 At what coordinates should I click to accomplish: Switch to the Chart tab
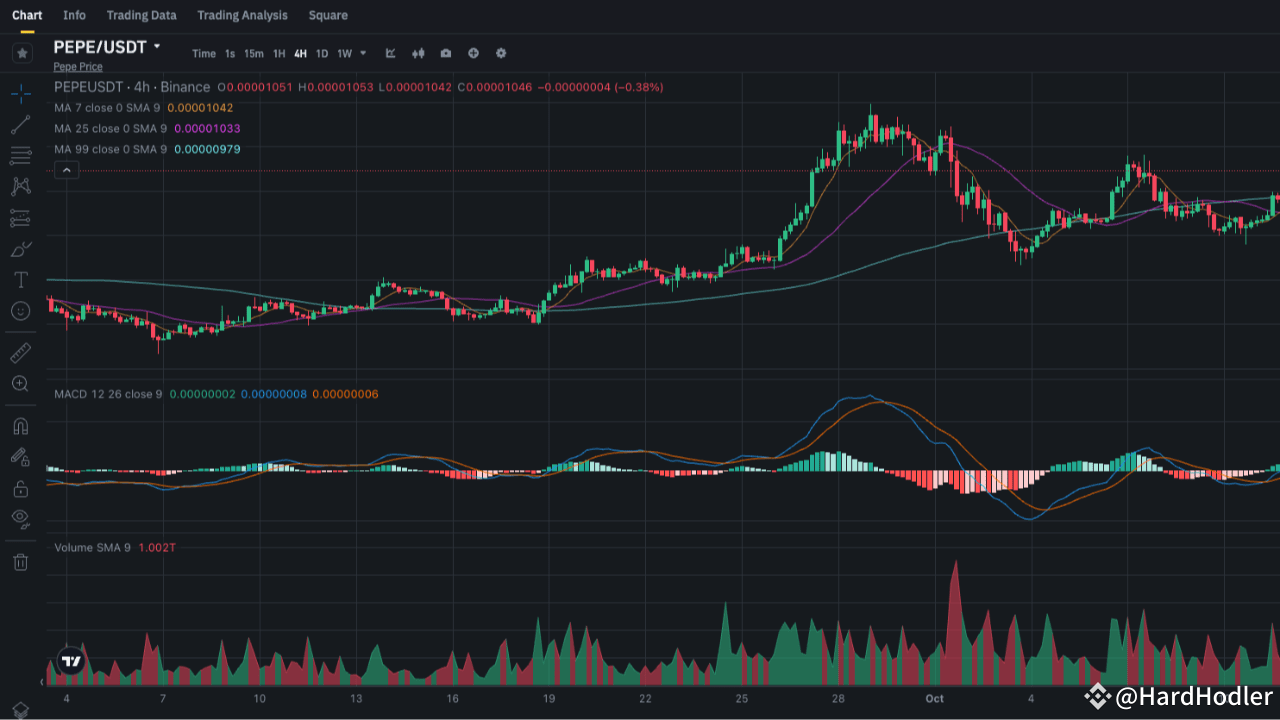click(x=27, y=15)
